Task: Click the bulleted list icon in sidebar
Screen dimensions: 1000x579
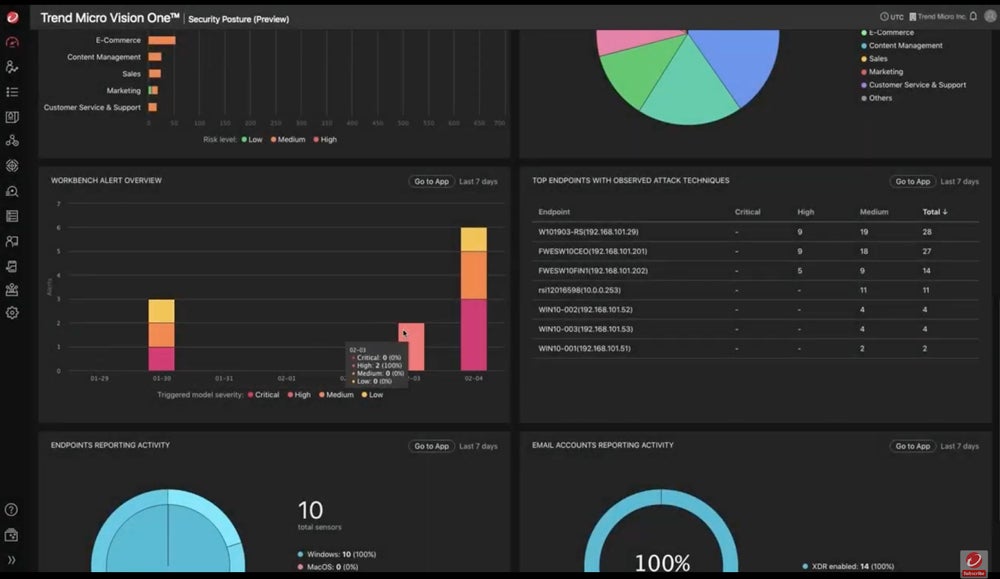Action: point(12,92)
